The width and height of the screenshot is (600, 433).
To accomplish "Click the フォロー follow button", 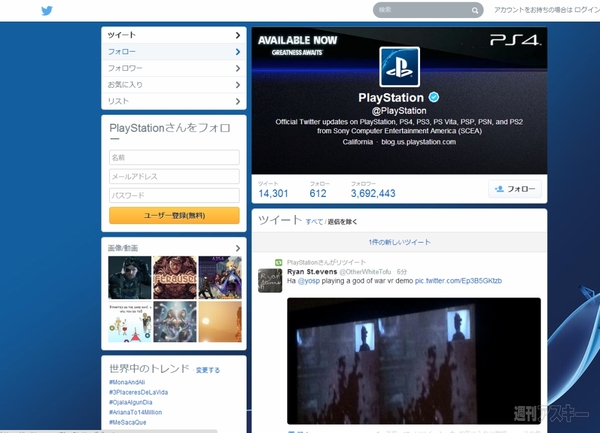I will pyautogui.click(x=515, y=189).
